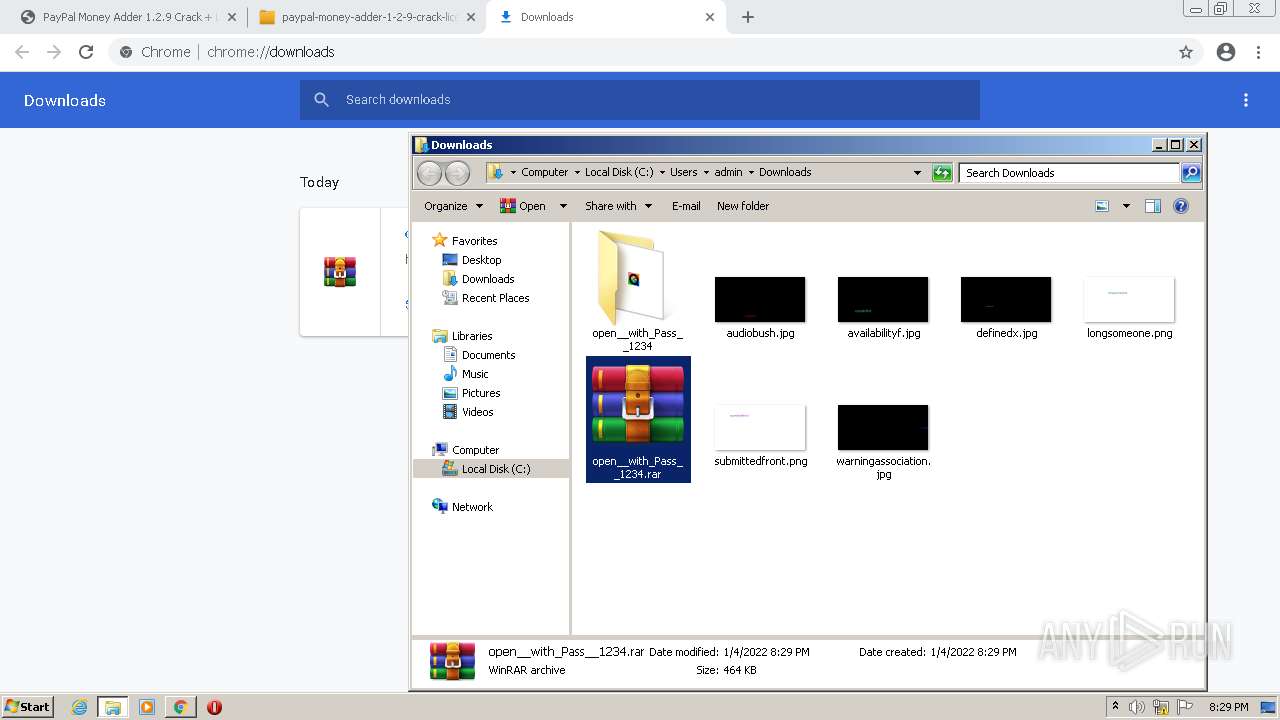
Task: Switch to the paypal-money-adder-1-2-9-crack tab
Action: (366, 17)
